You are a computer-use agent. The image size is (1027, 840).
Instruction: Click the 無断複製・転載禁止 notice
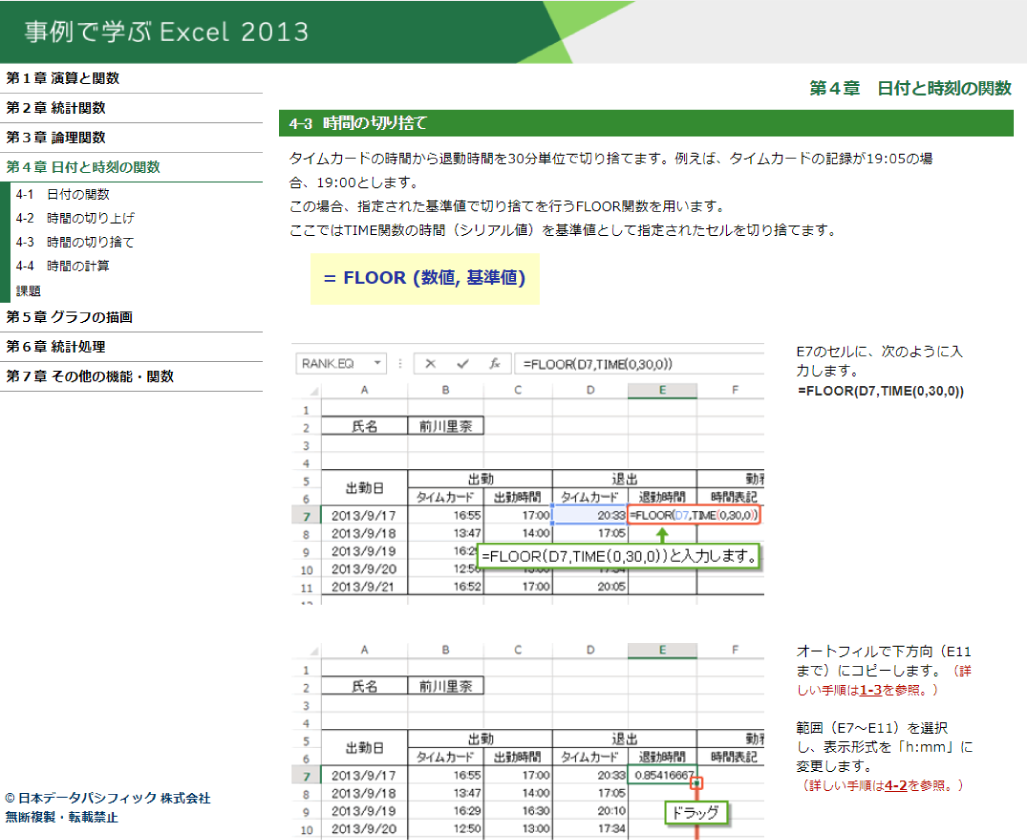pos(62,817)
